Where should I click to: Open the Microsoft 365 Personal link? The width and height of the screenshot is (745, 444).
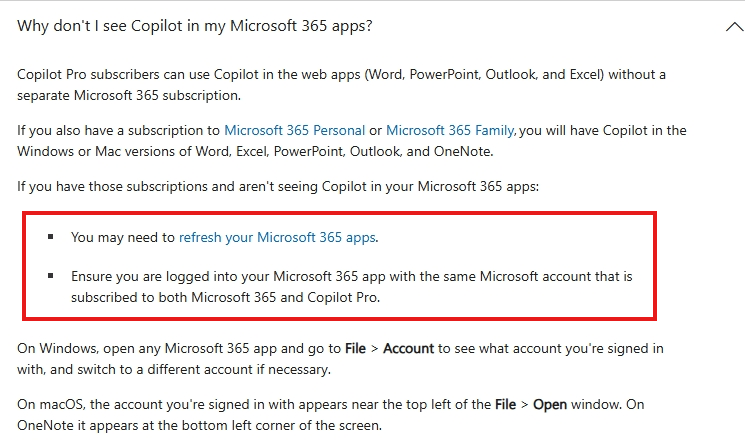tap(294, 130)
